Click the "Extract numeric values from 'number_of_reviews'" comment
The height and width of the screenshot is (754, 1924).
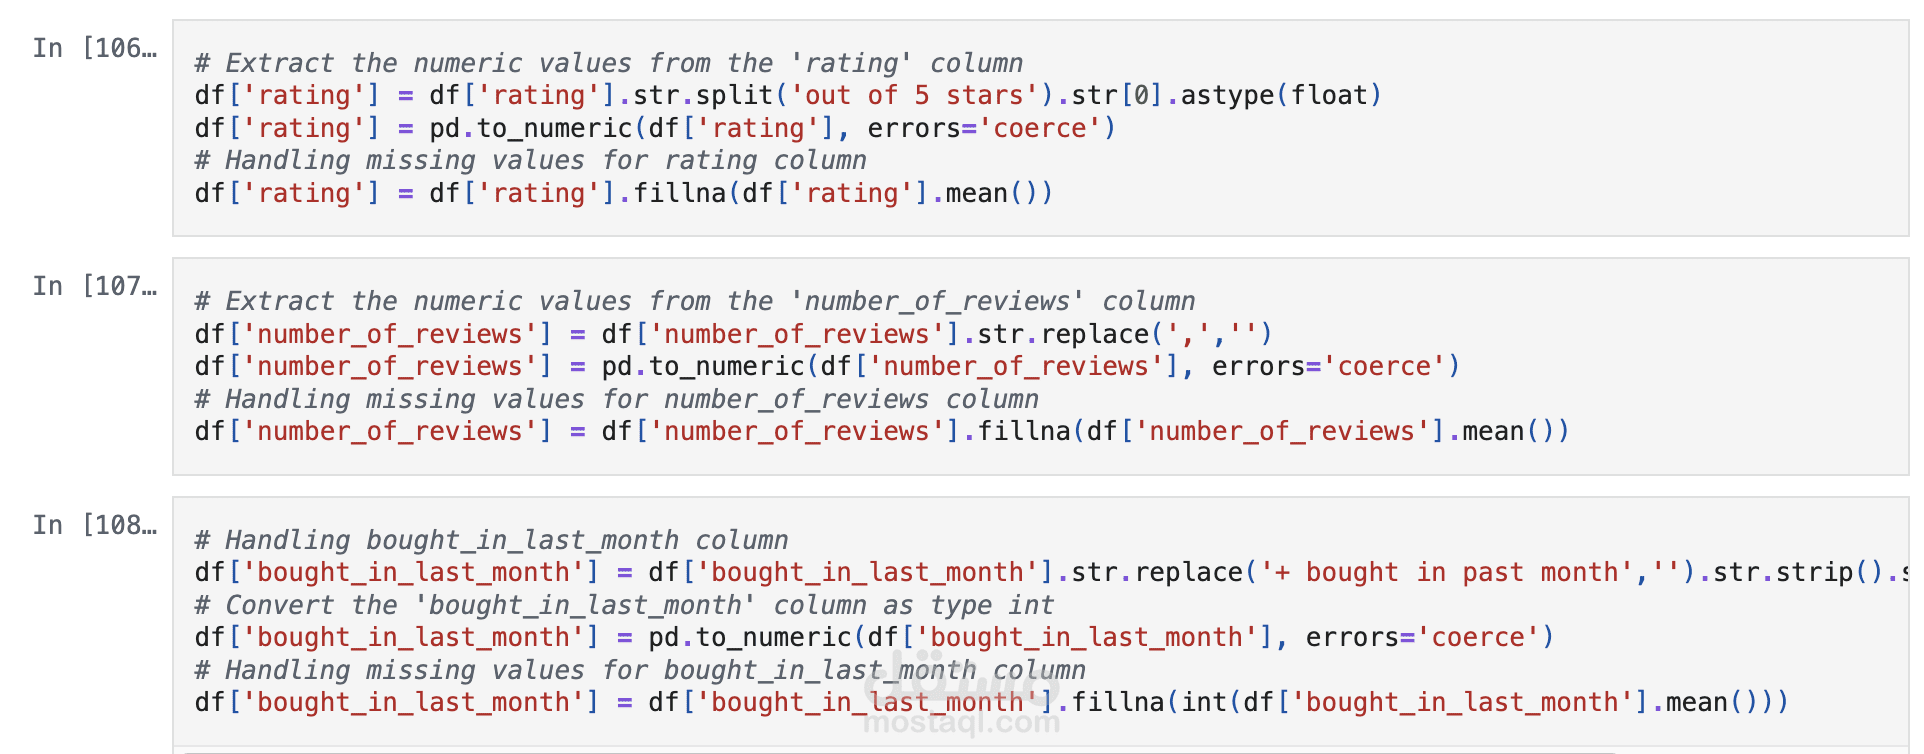[x=694, y=301]
